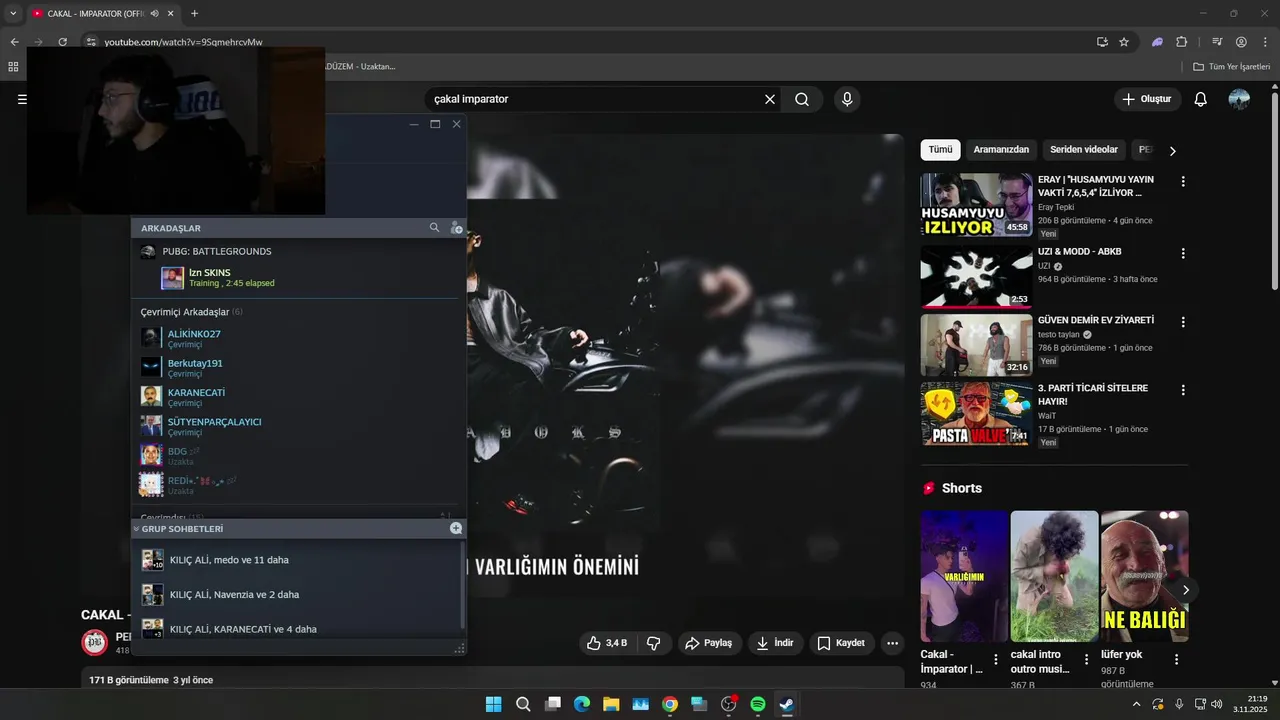Image resolution: width=1280 pixels, height=720 pixels.
Task: Select friend SÜTYENPARÇALAYICI
Action: [298, 426]
